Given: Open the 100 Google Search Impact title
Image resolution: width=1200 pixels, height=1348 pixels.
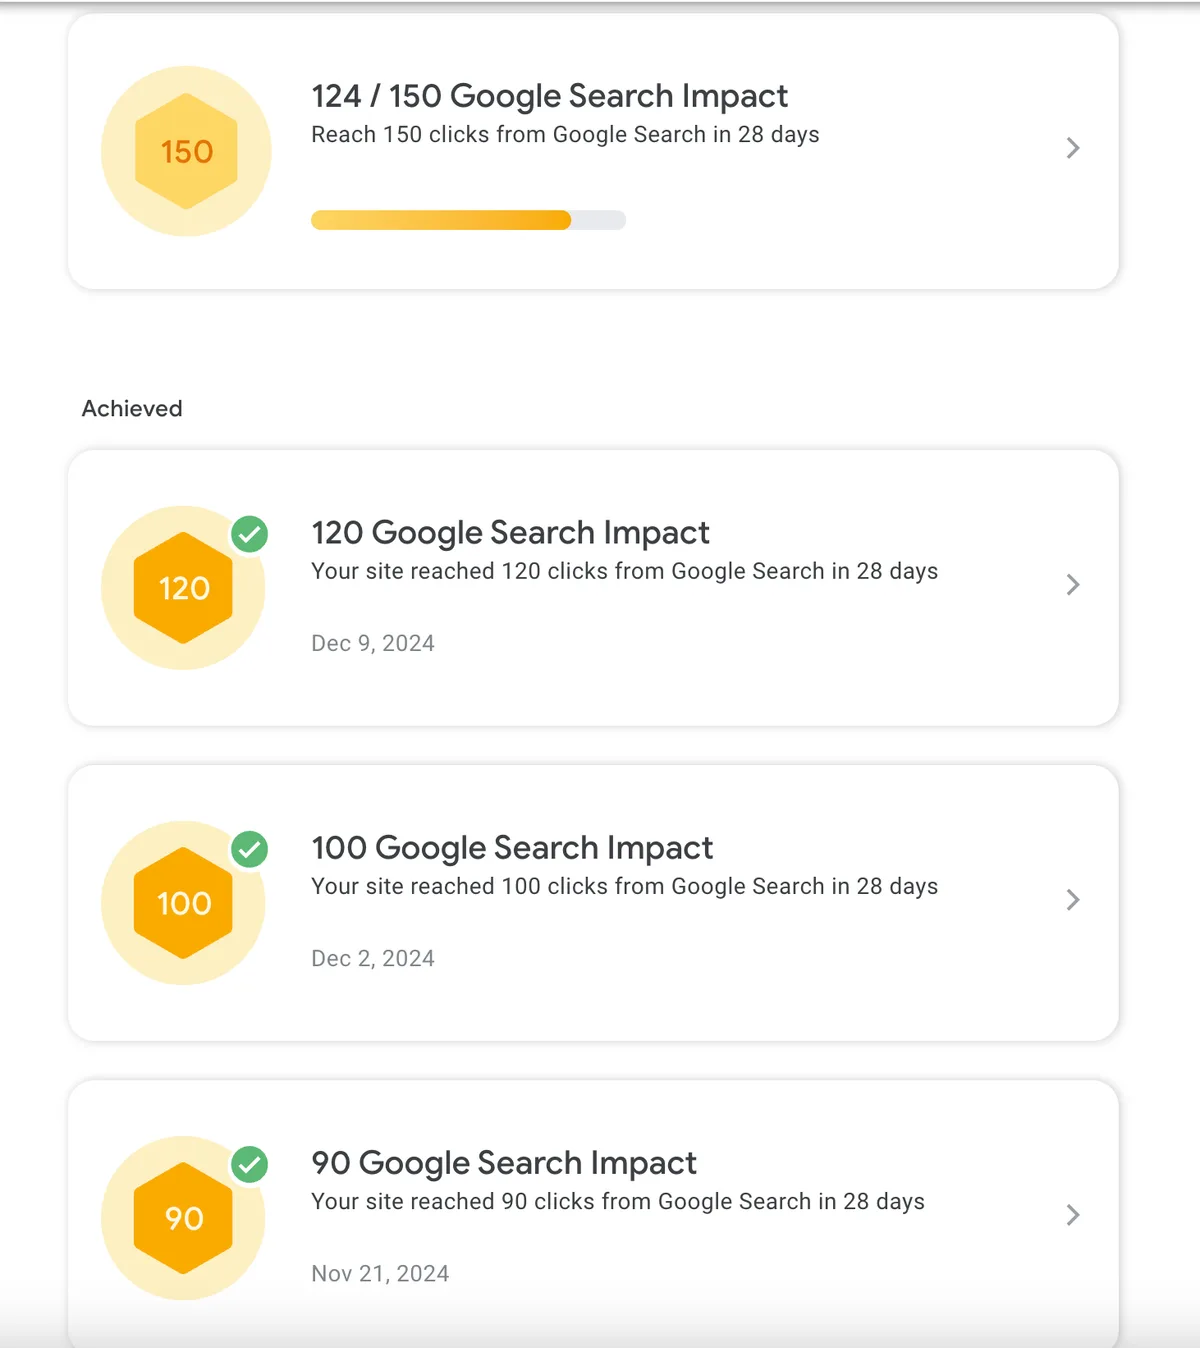Looking at the screenshot, I should [x=512, y=848].
